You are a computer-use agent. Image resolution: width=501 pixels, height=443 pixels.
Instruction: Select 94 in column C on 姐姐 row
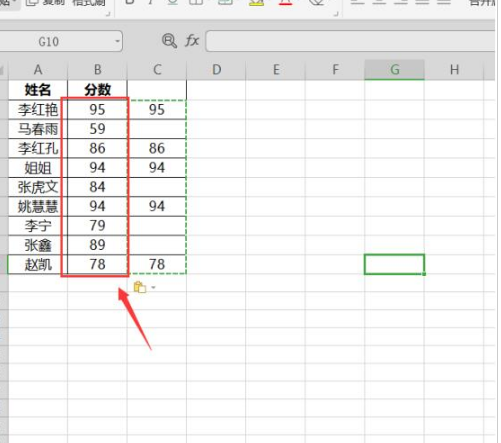click(157, 168)
